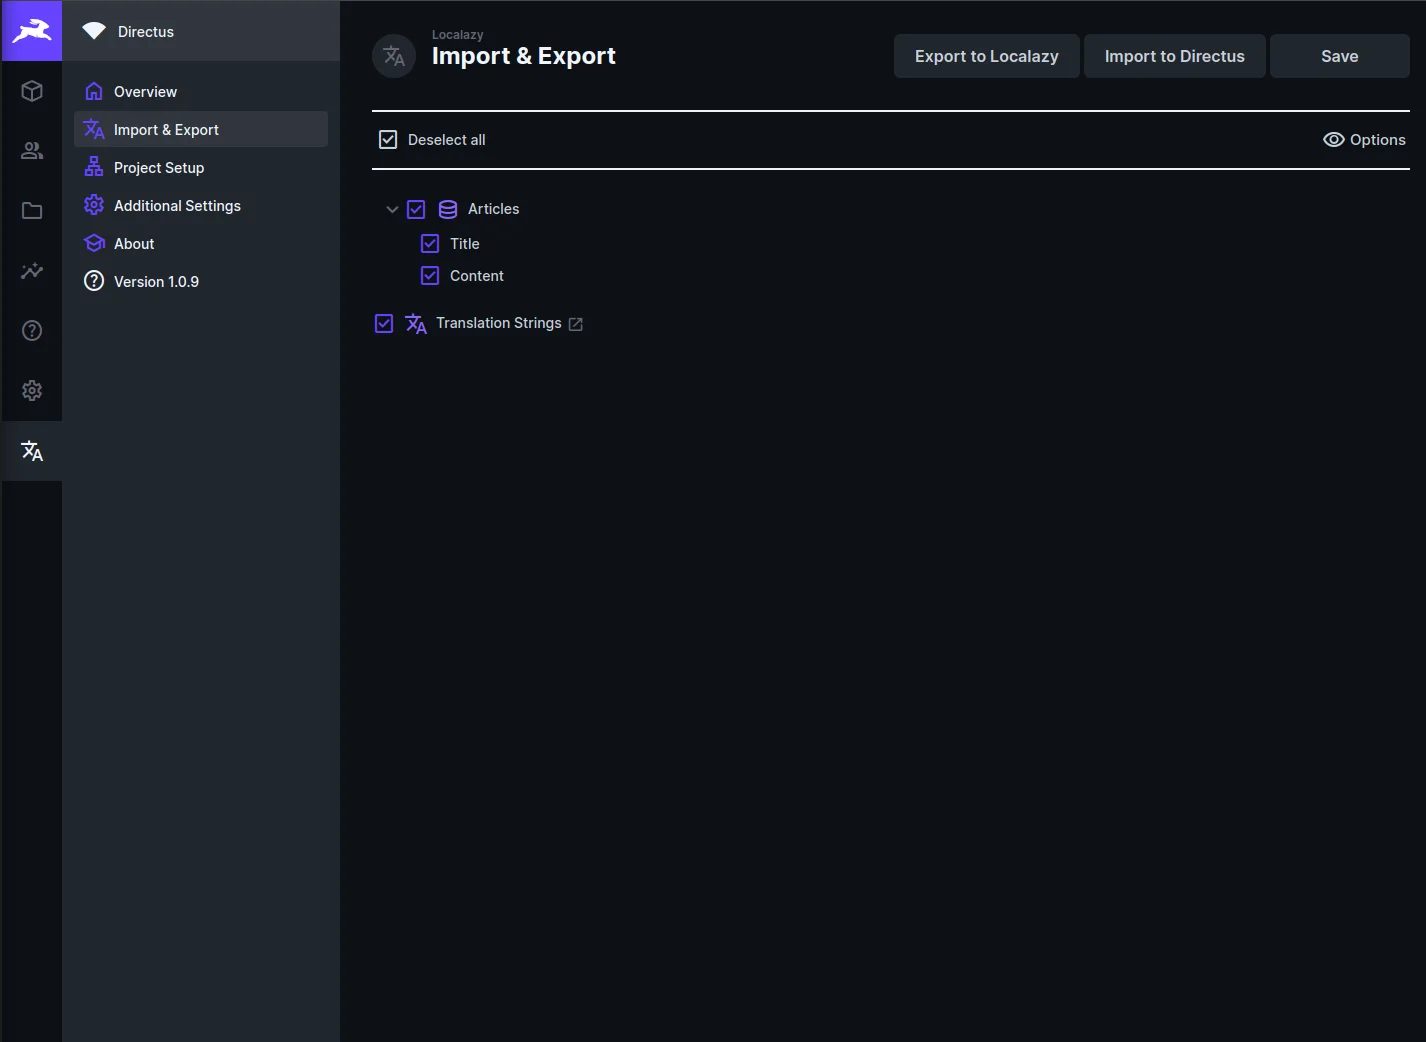Viewport: 1426px width, 1042px height.
Task: Click the Export to Localazy button
Action: point(986,56)
